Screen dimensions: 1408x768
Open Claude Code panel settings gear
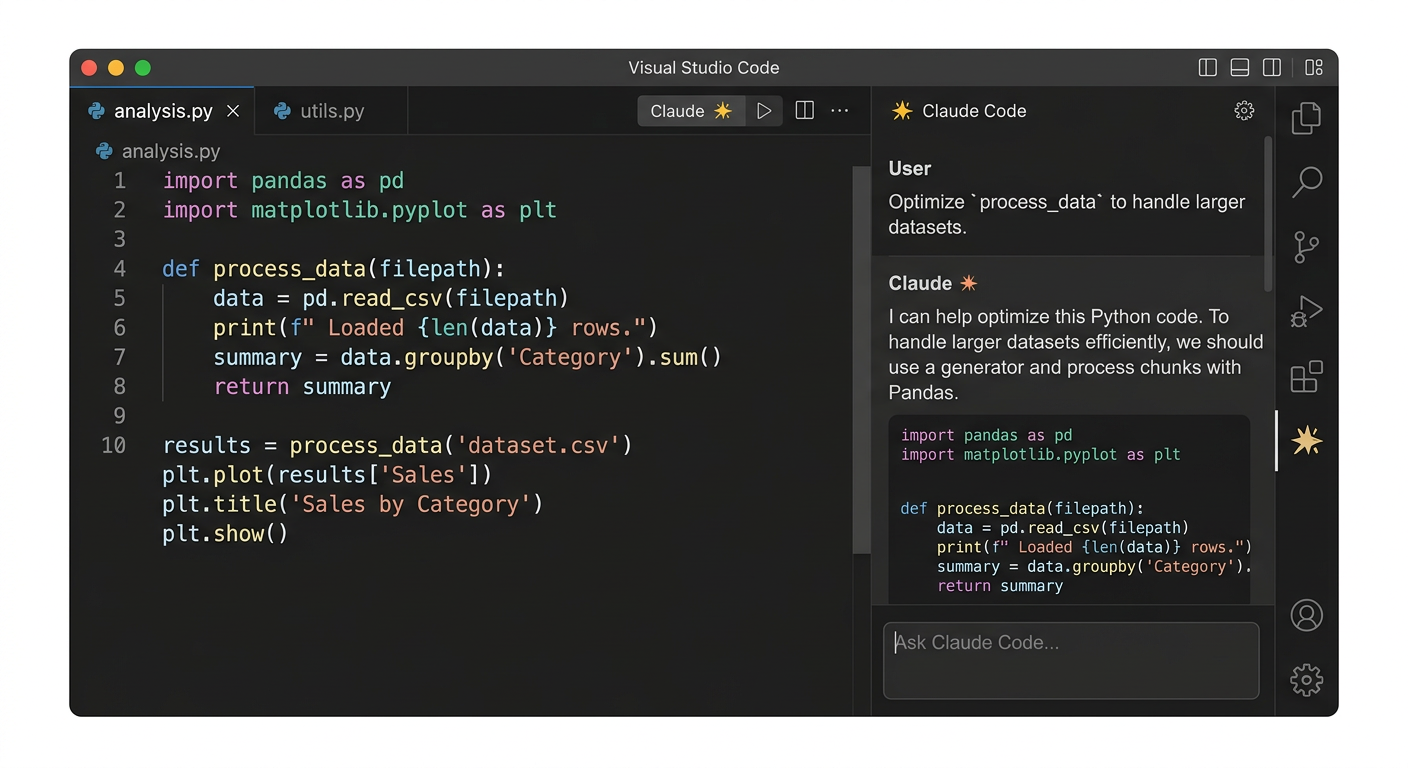point(1244,111)
